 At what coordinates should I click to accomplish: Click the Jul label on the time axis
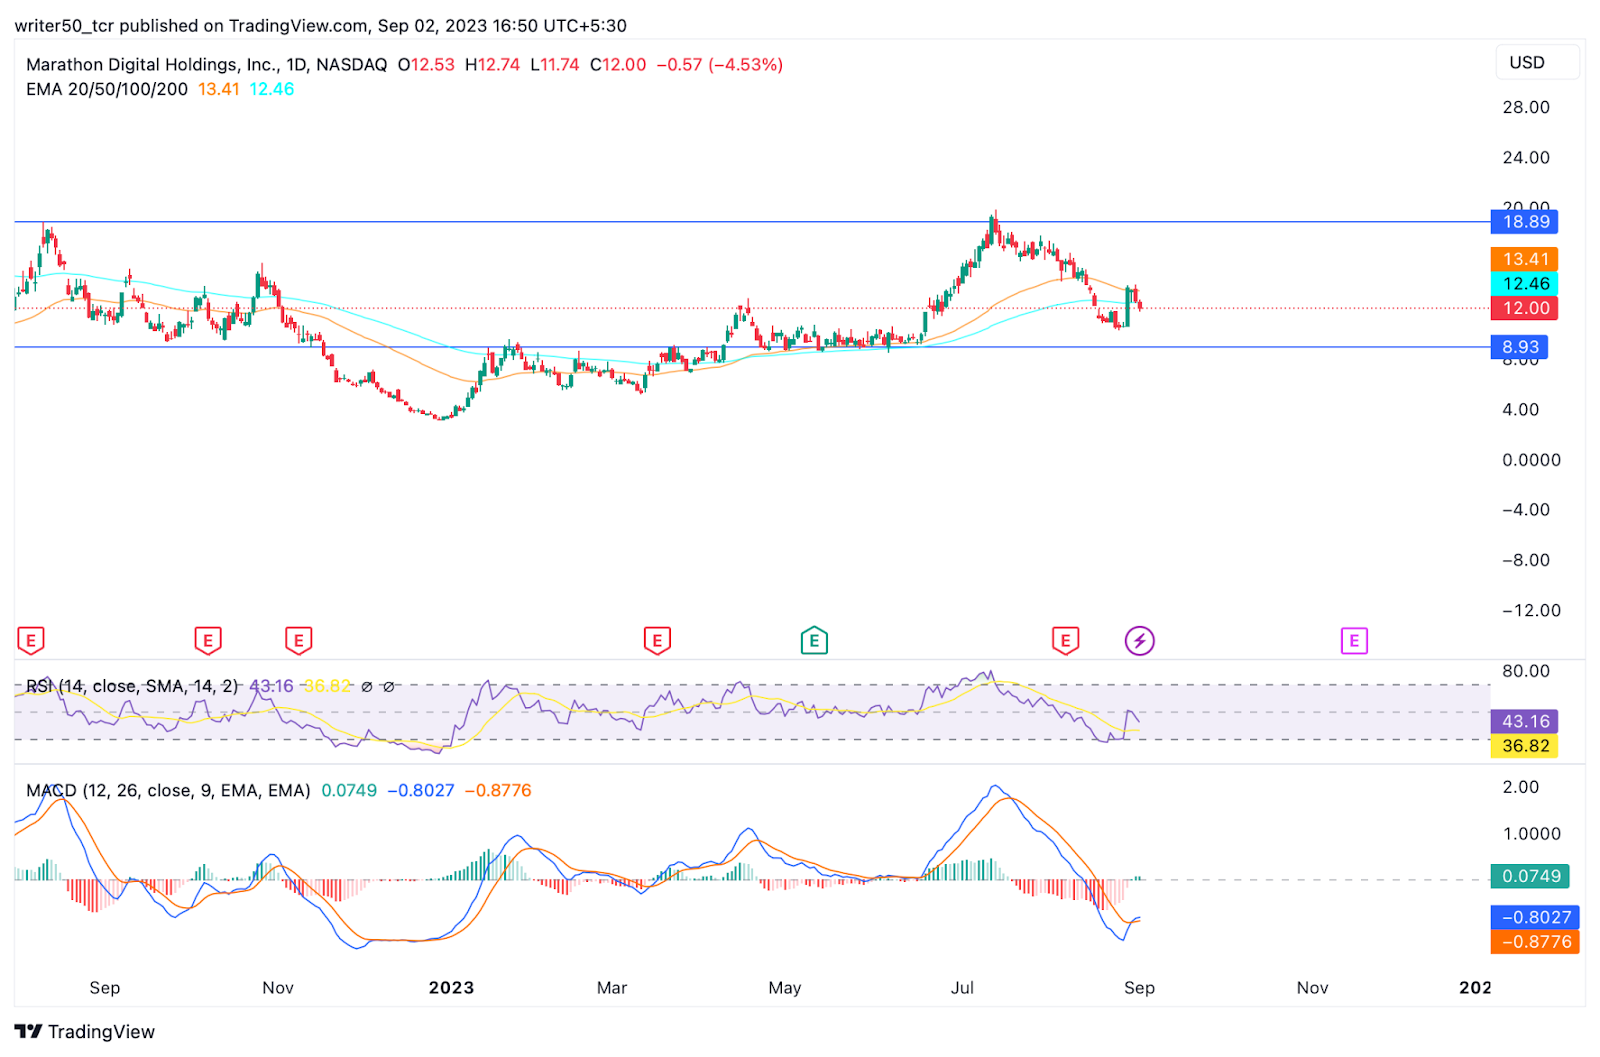pyautogui.click(x=962, y=988)
